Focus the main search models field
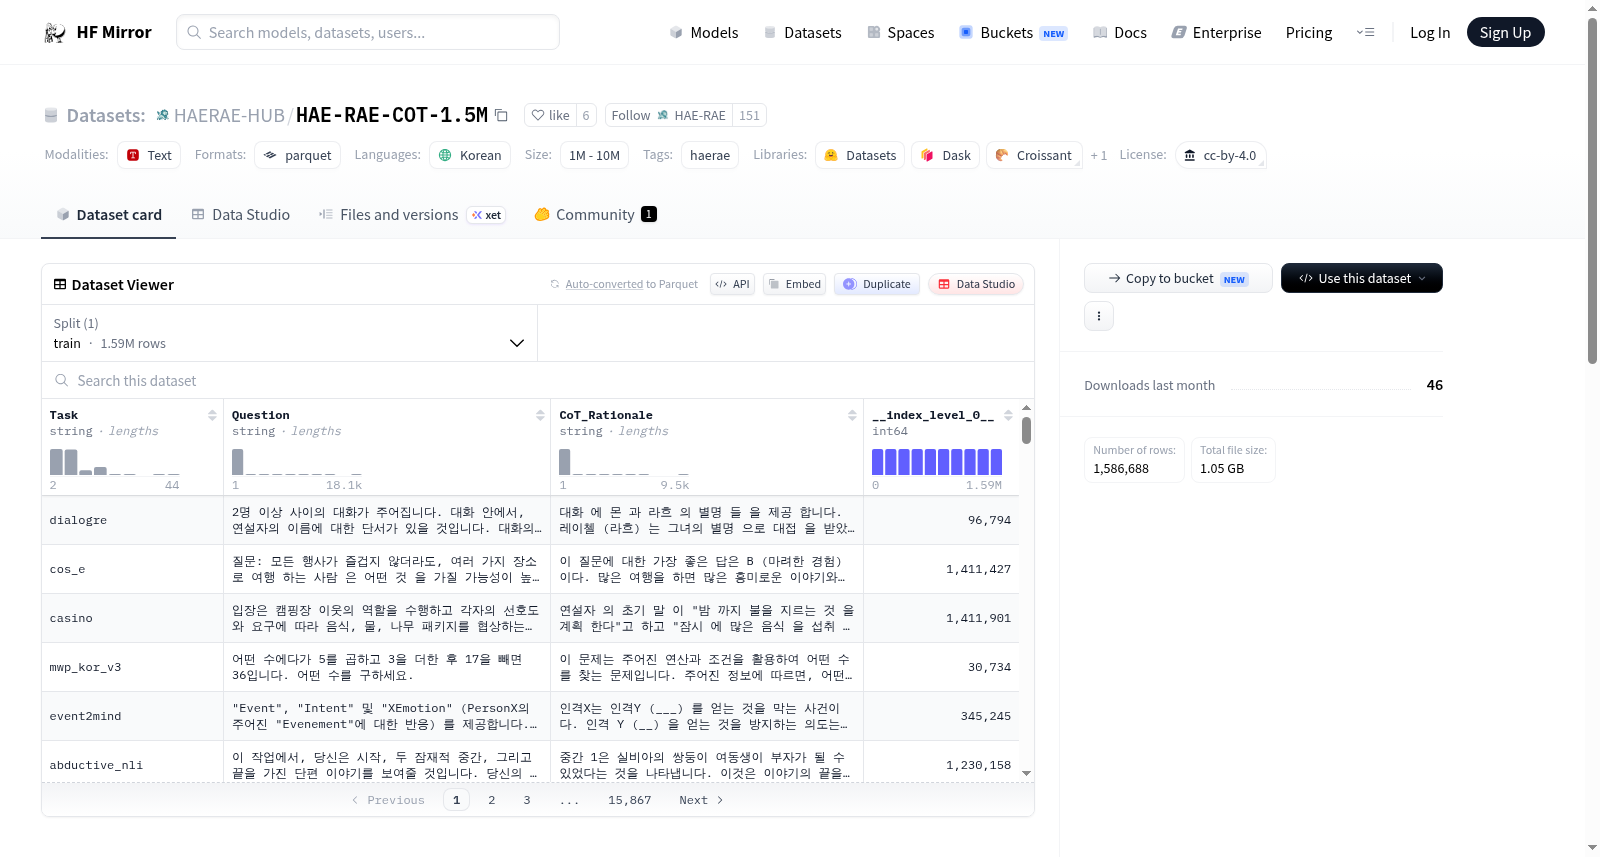This screenshot has height=857, width=1600. tap(368, 33)
